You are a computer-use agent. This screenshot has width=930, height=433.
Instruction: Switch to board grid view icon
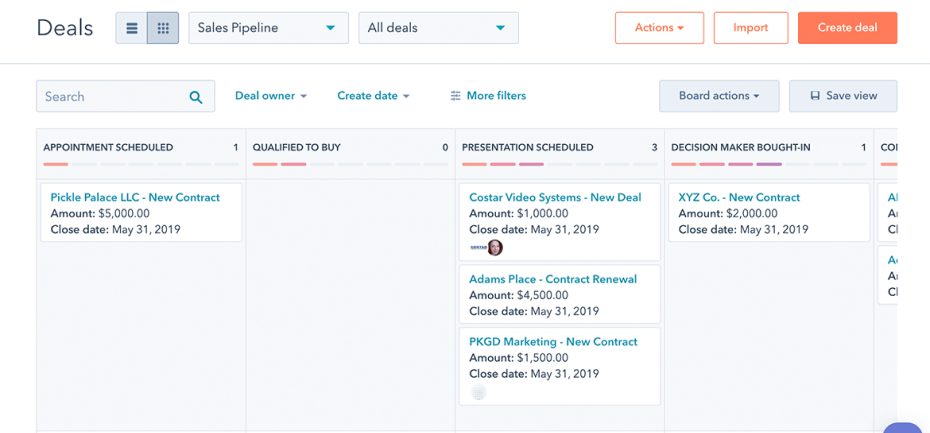click(x=163, y=28)
